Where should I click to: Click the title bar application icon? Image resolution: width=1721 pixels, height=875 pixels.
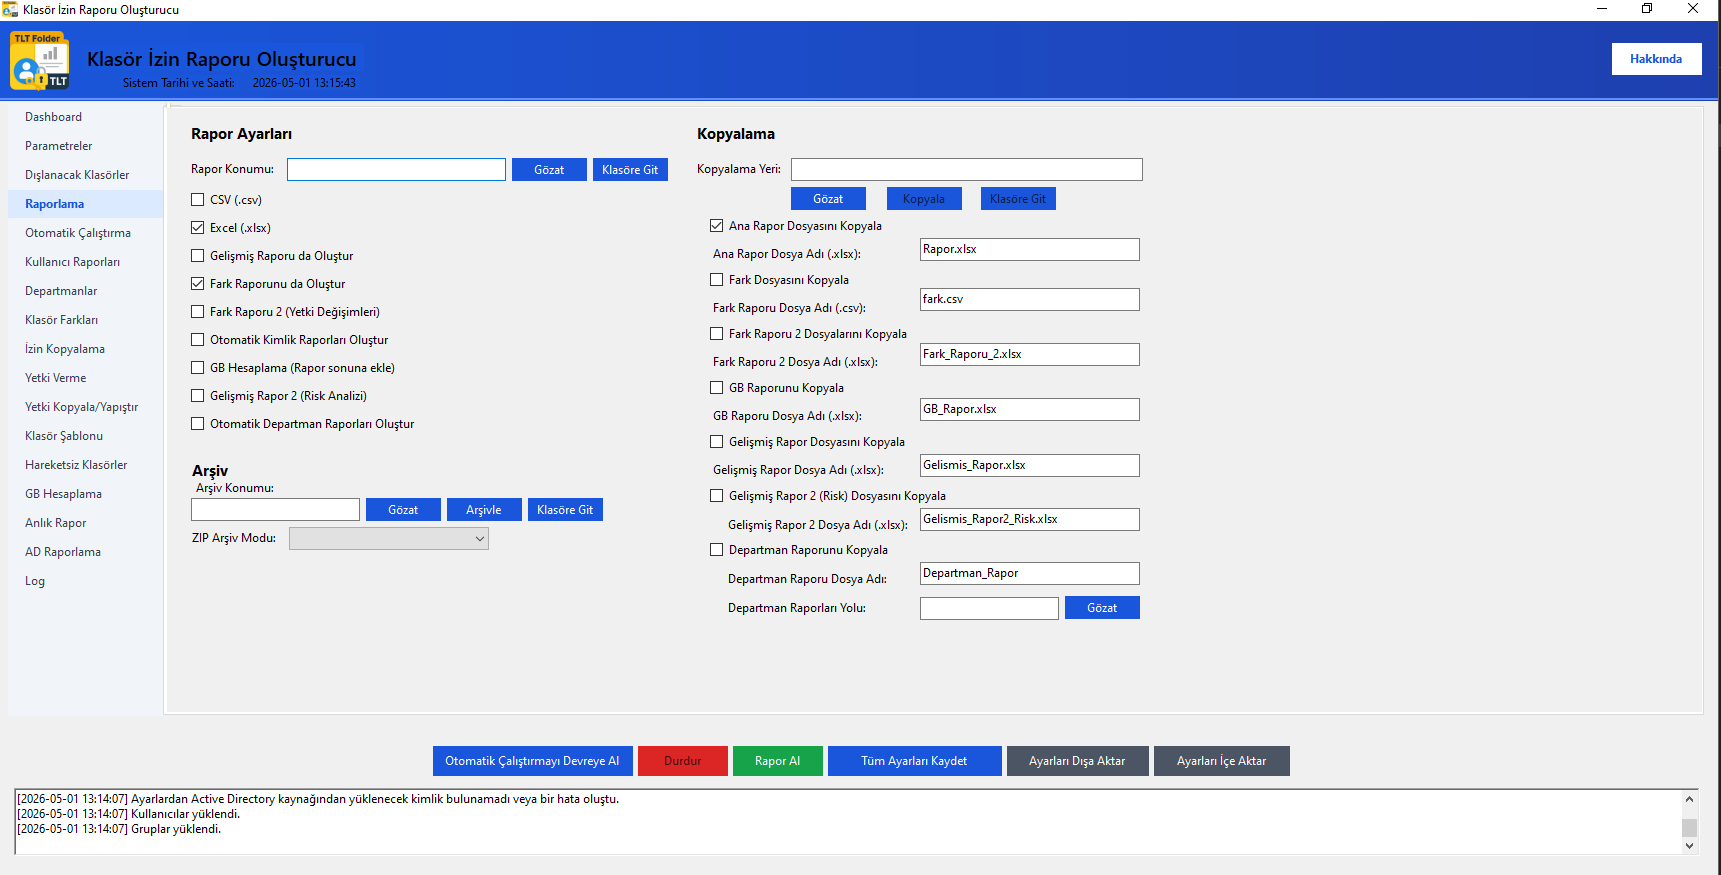pos(10,9)
